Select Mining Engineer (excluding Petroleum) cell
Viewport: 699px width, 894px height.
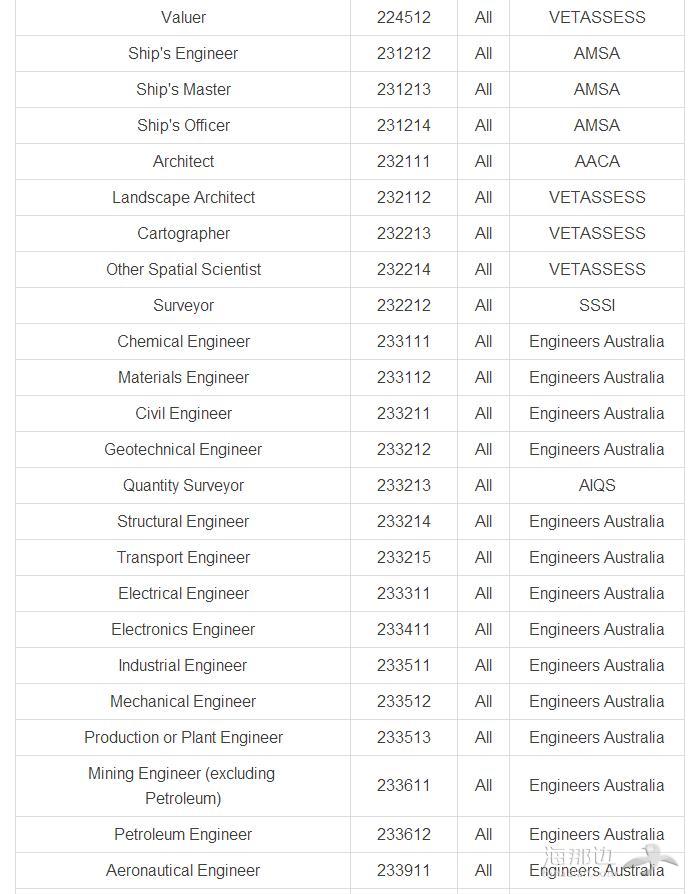183,786
